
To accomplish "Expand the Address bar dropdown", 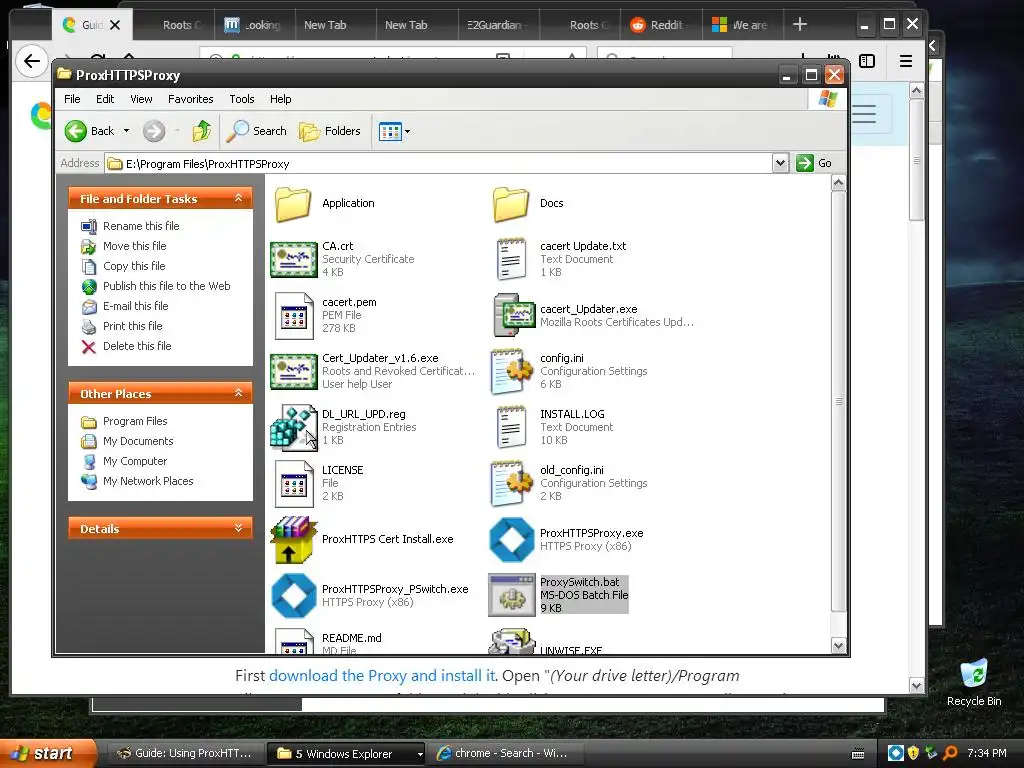I will tap(780, 163).
